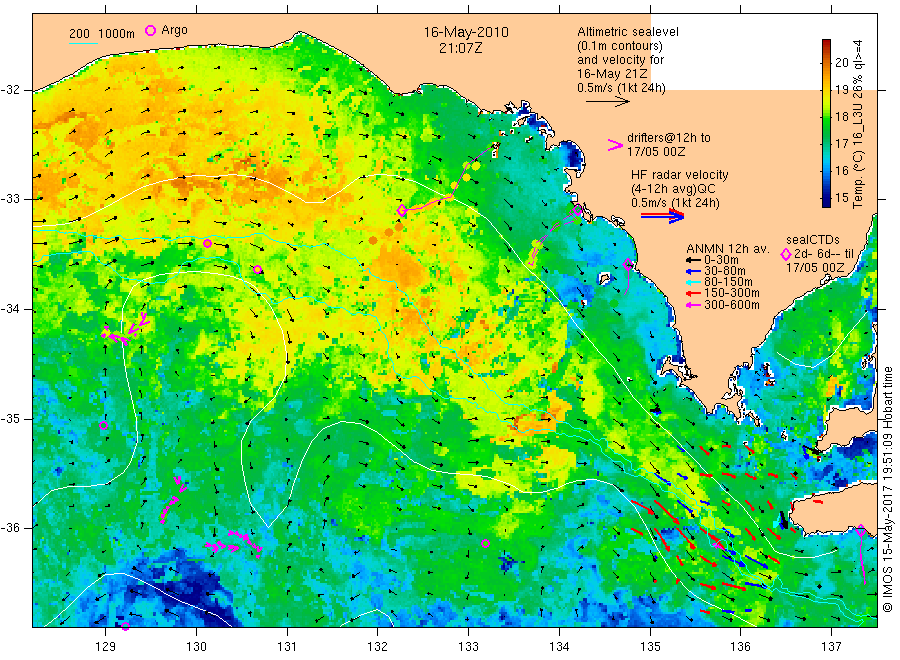This screenshot has height=660, width=900.
Task: Click the Argo float marker near 130.7E 33.6S
Action: point(258,269)
